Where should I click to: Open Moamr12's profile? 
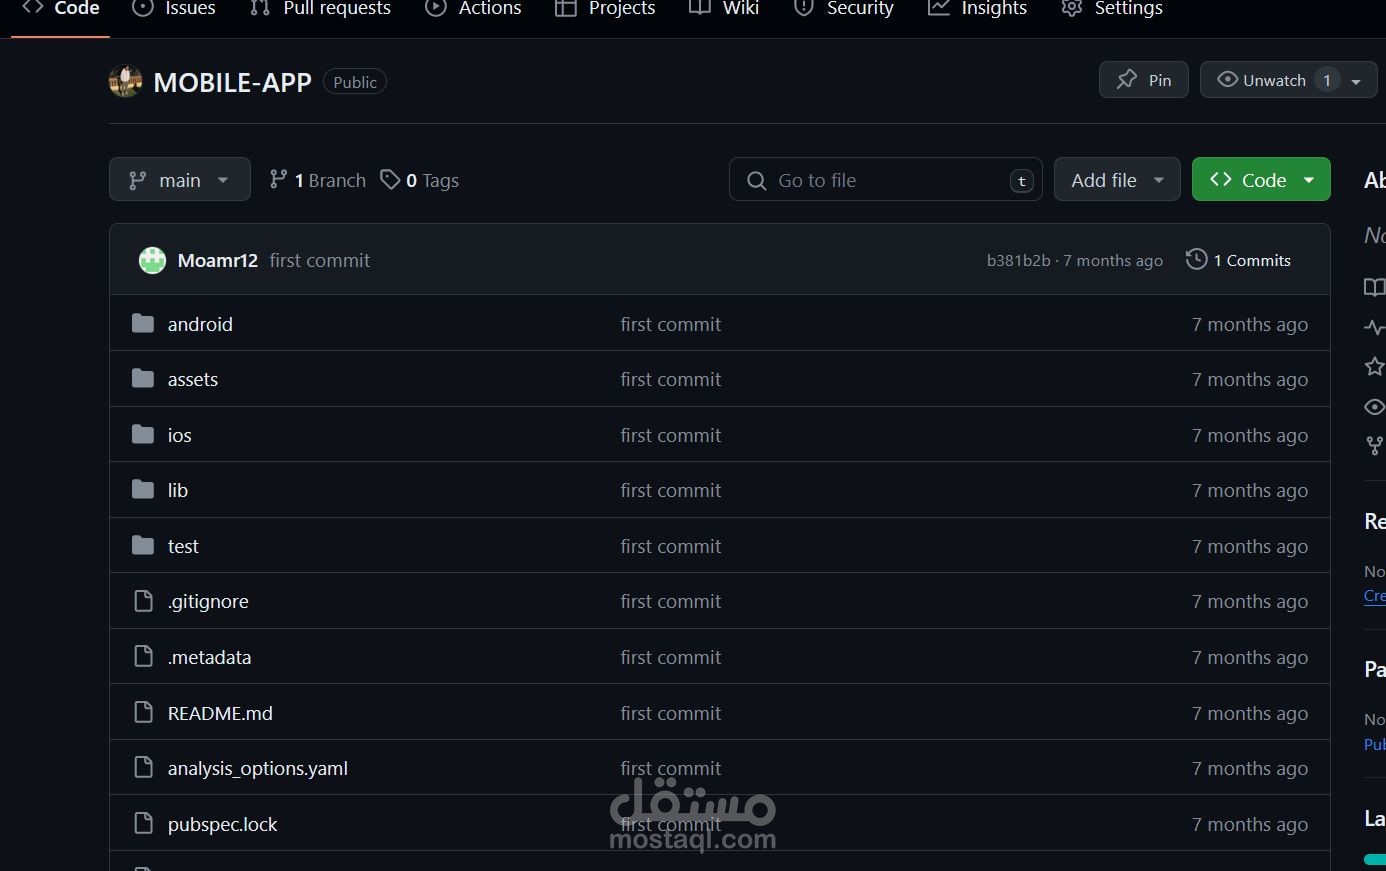pos(217,260)
